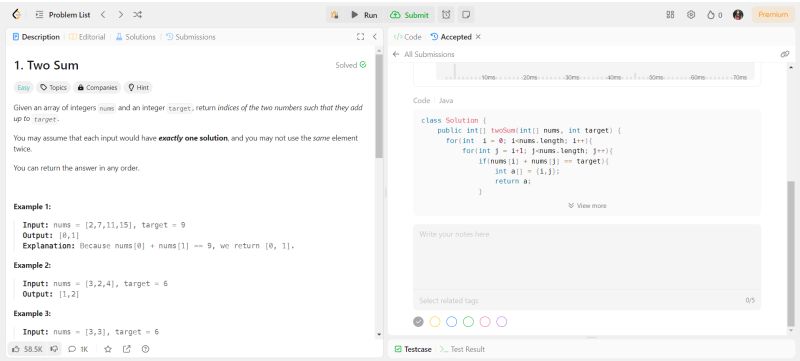Open the notes sticky icon in toolbar
The width and height of the screenshot is (800, 361).
tap(466, 15)
